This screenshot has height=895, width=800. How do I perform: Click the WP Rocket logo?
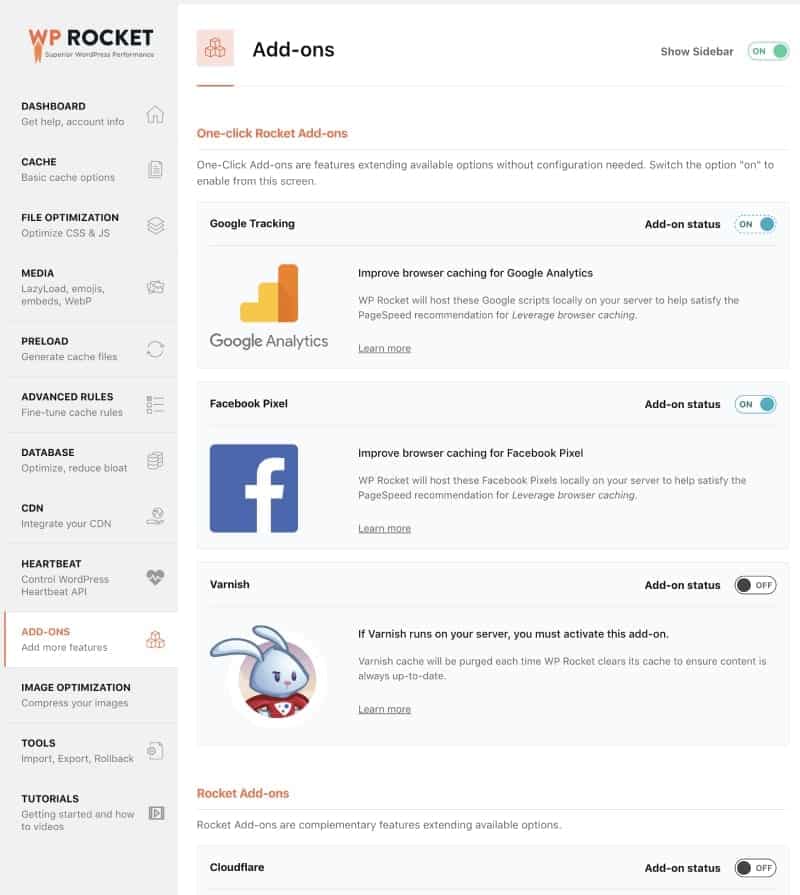pos(91,43)
